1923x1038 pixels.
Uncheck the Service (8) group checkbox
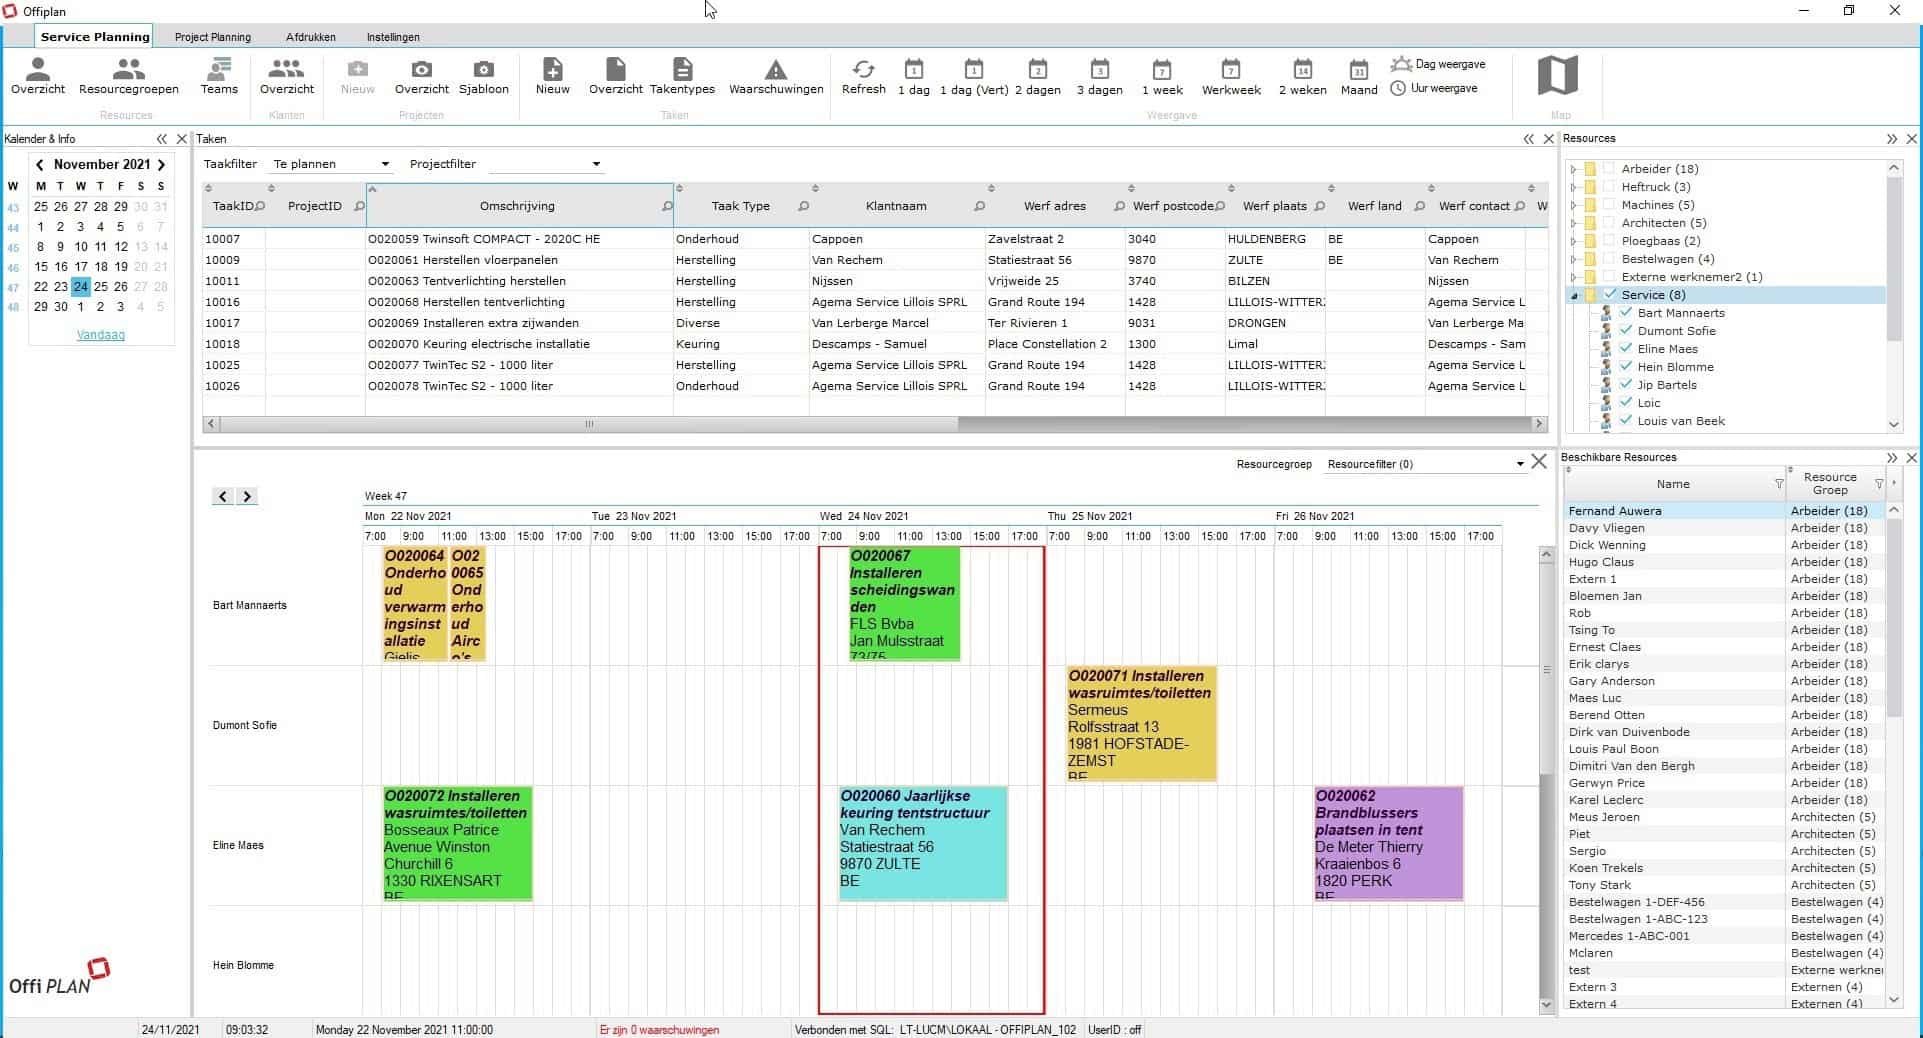click(x=1609, y=294)
